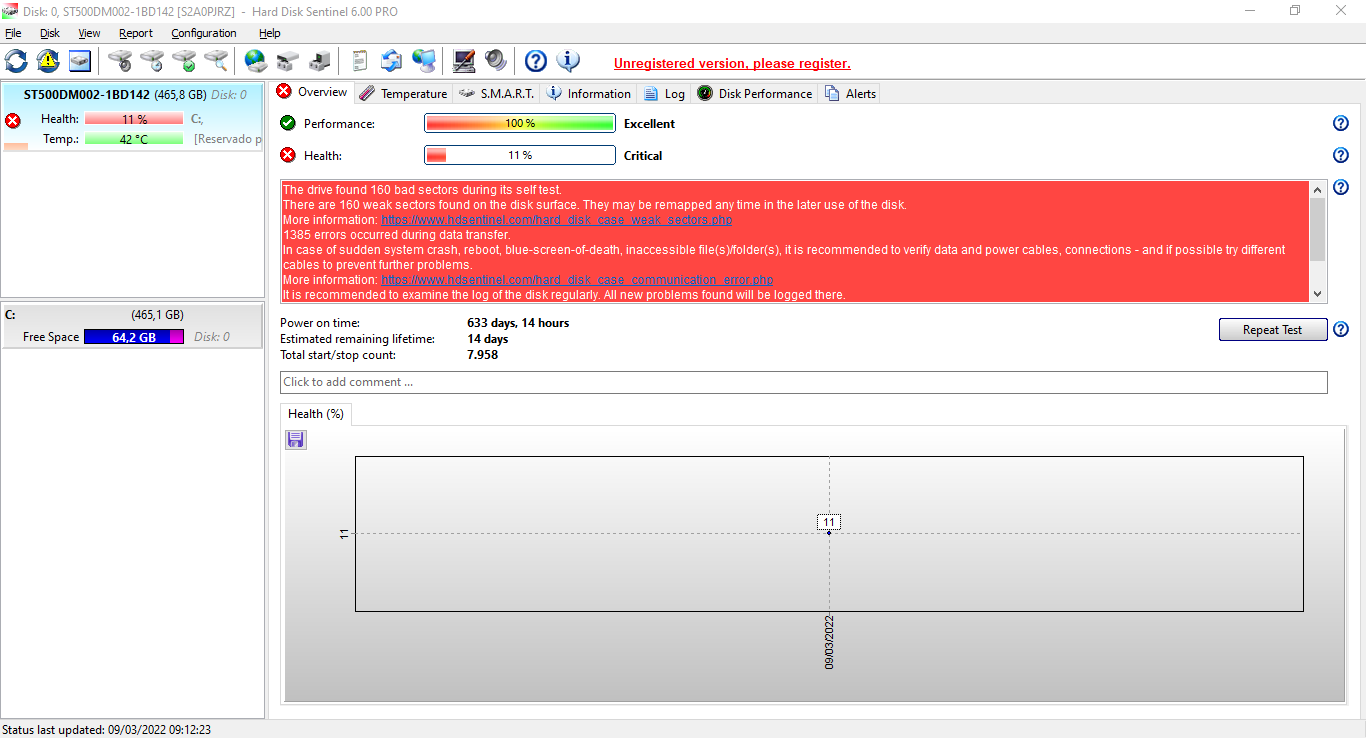Click the globe and monitor toolbar icon

(424, 61)
